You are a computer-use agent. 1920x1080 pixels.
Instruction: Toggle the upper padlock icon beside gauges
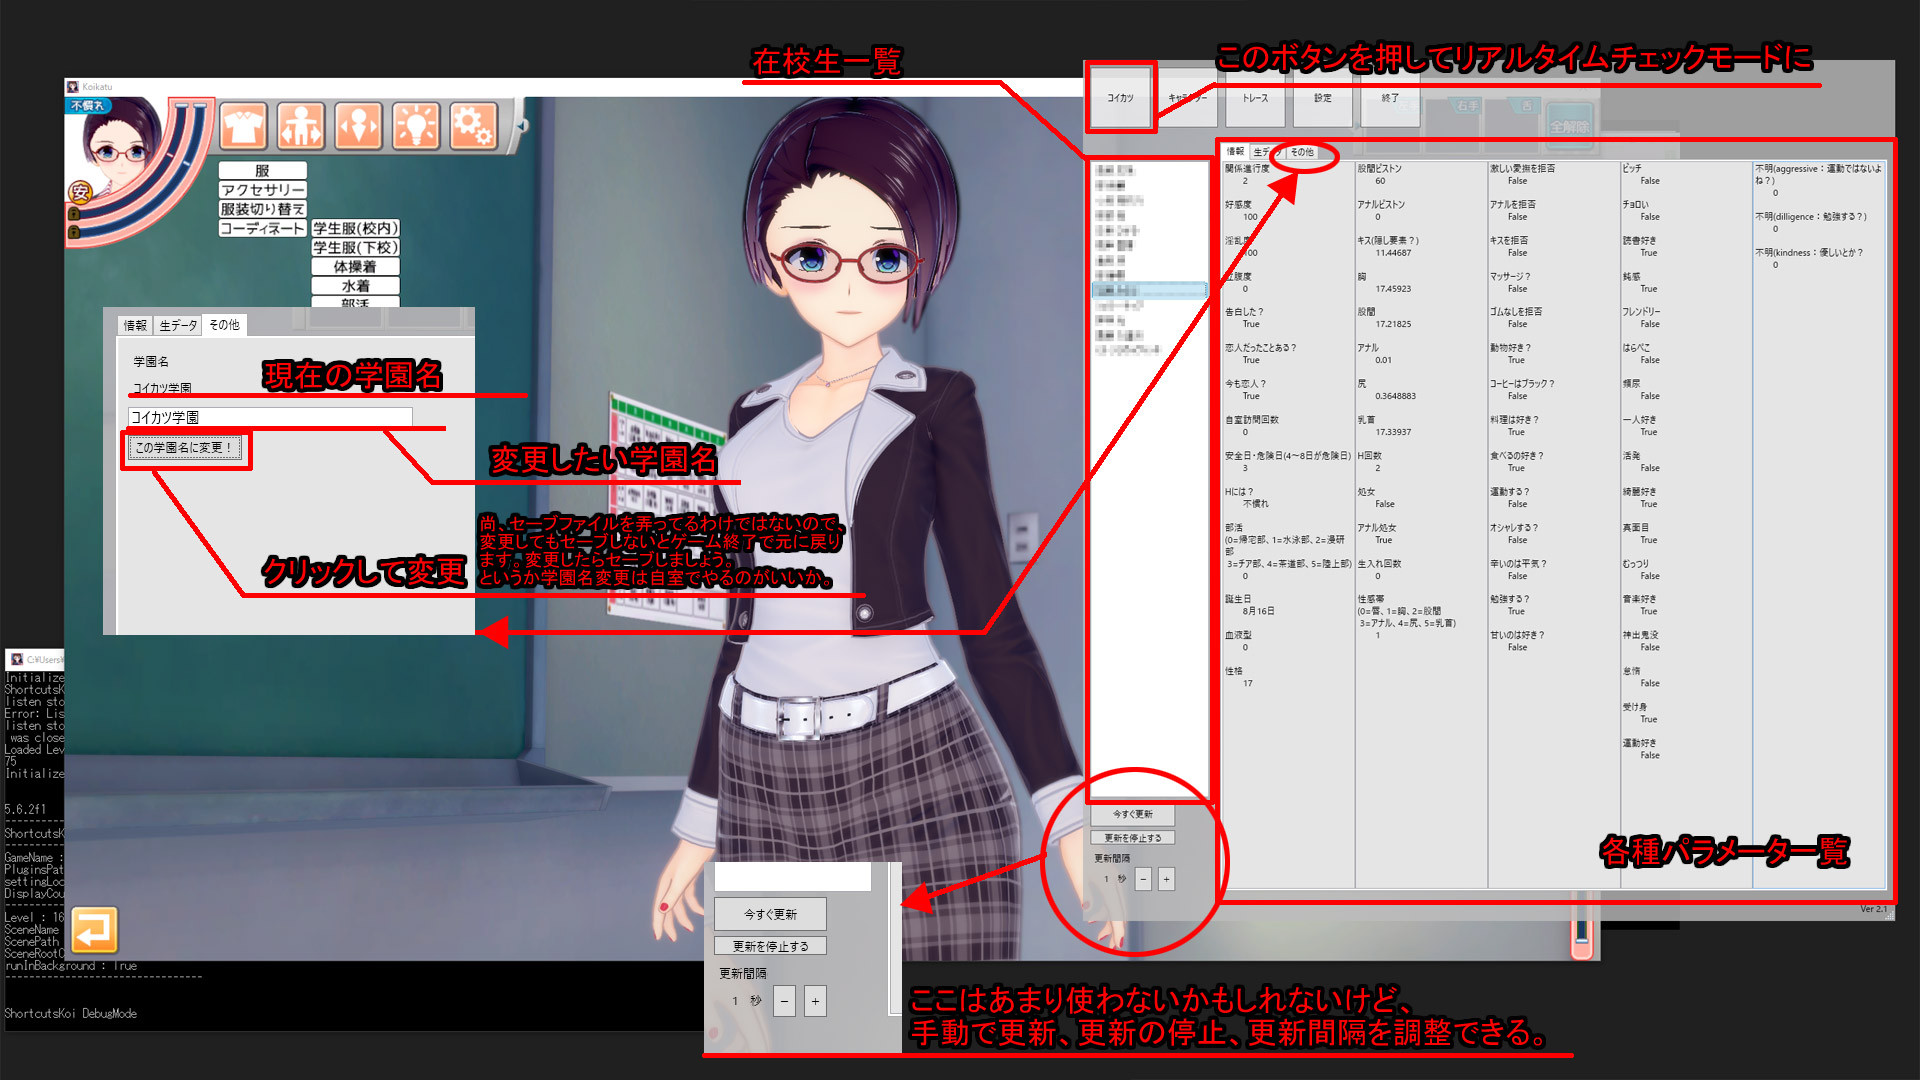pyautogui.click(x=74, y=214)
